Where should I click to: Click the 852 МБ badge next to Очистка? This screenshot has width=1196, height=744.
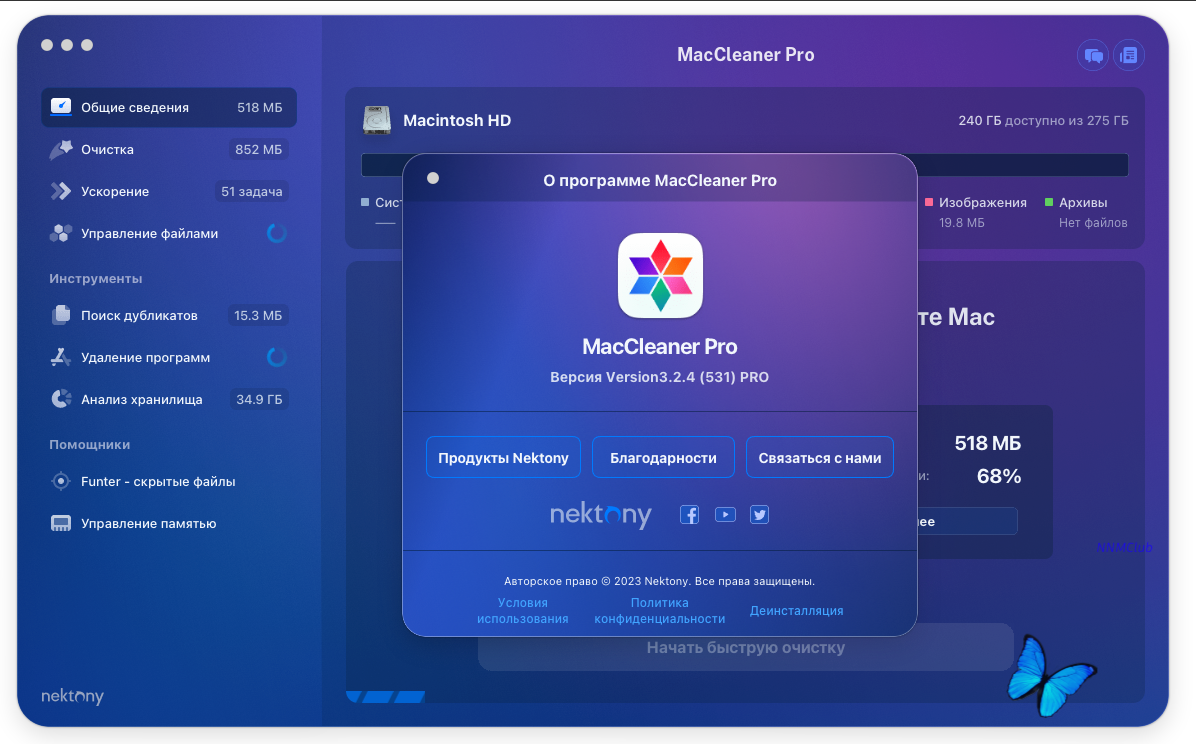coord(259,150)
